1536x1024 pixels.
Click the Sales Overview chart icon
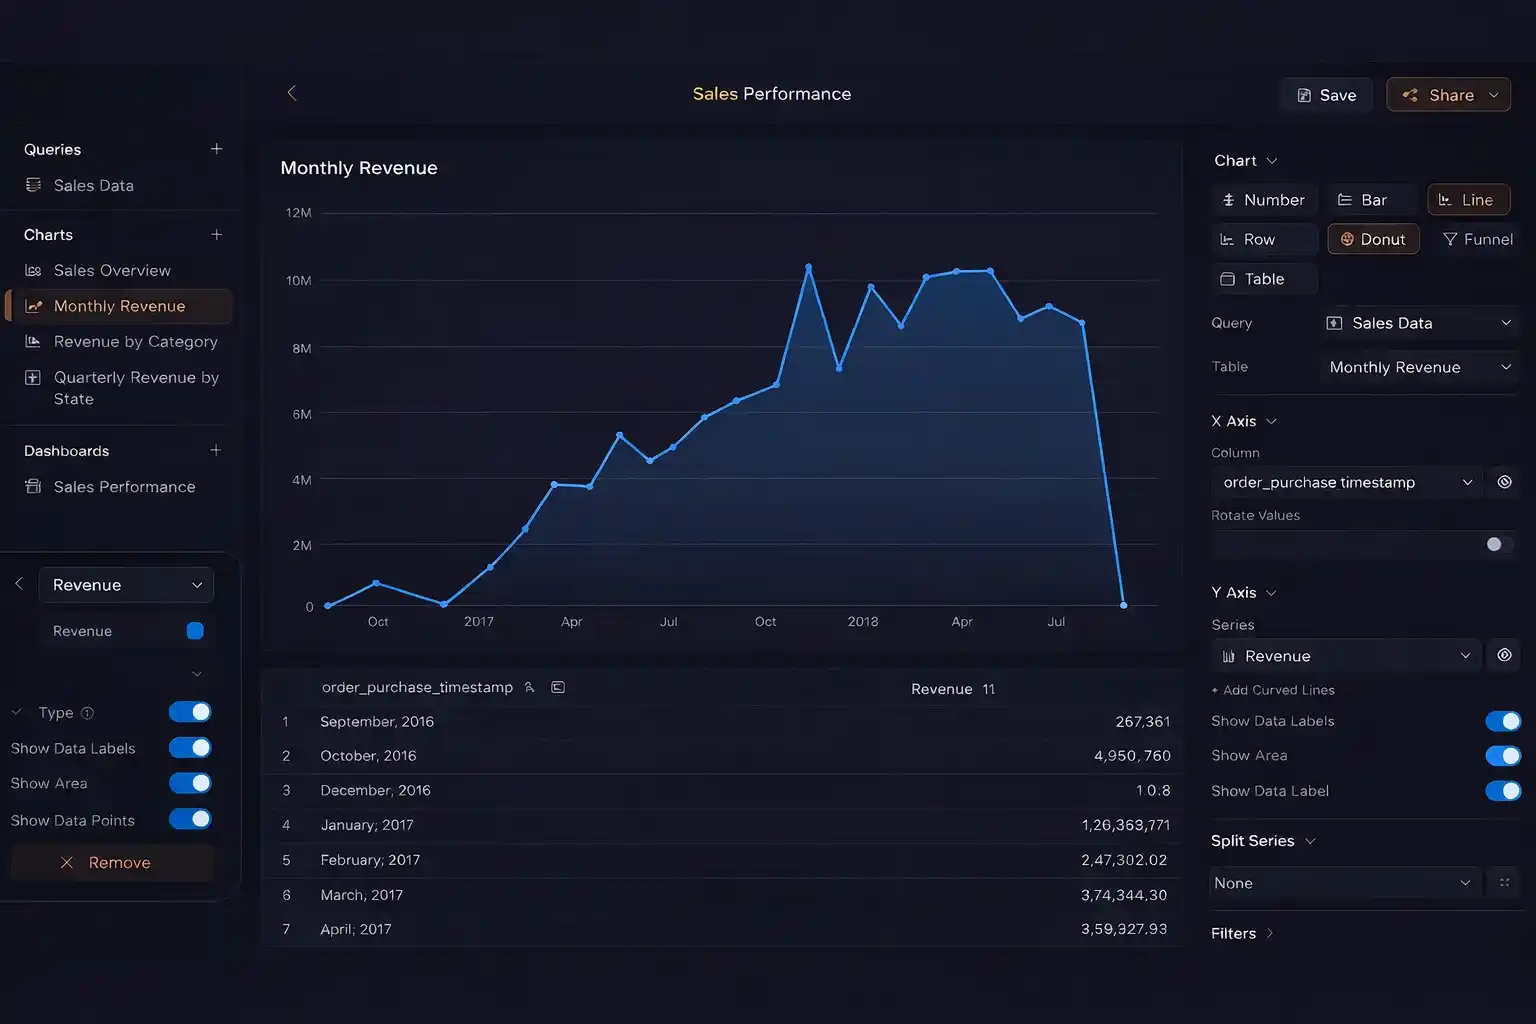[x=33, y=271]
